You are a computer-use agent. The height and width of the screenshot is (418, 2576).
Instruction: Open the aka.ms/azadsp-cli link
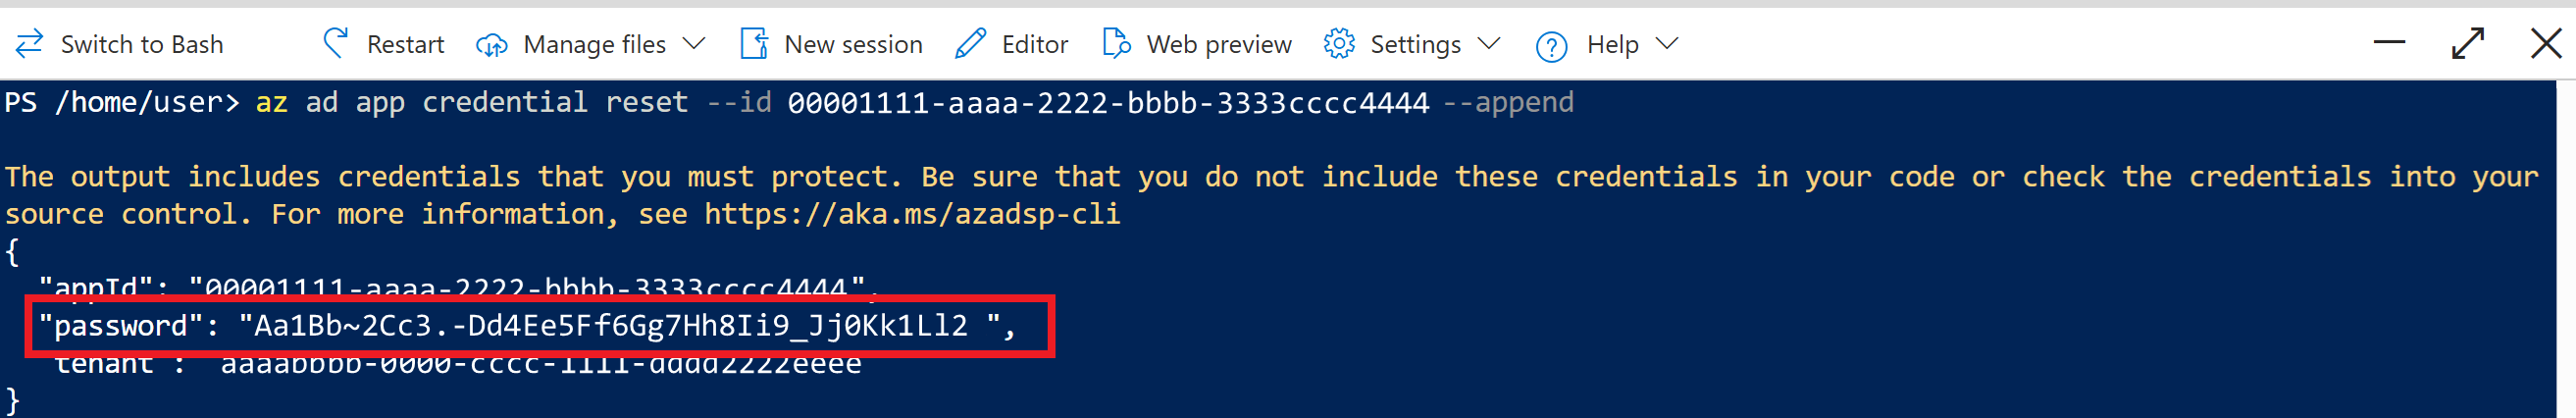pos(912,214)
